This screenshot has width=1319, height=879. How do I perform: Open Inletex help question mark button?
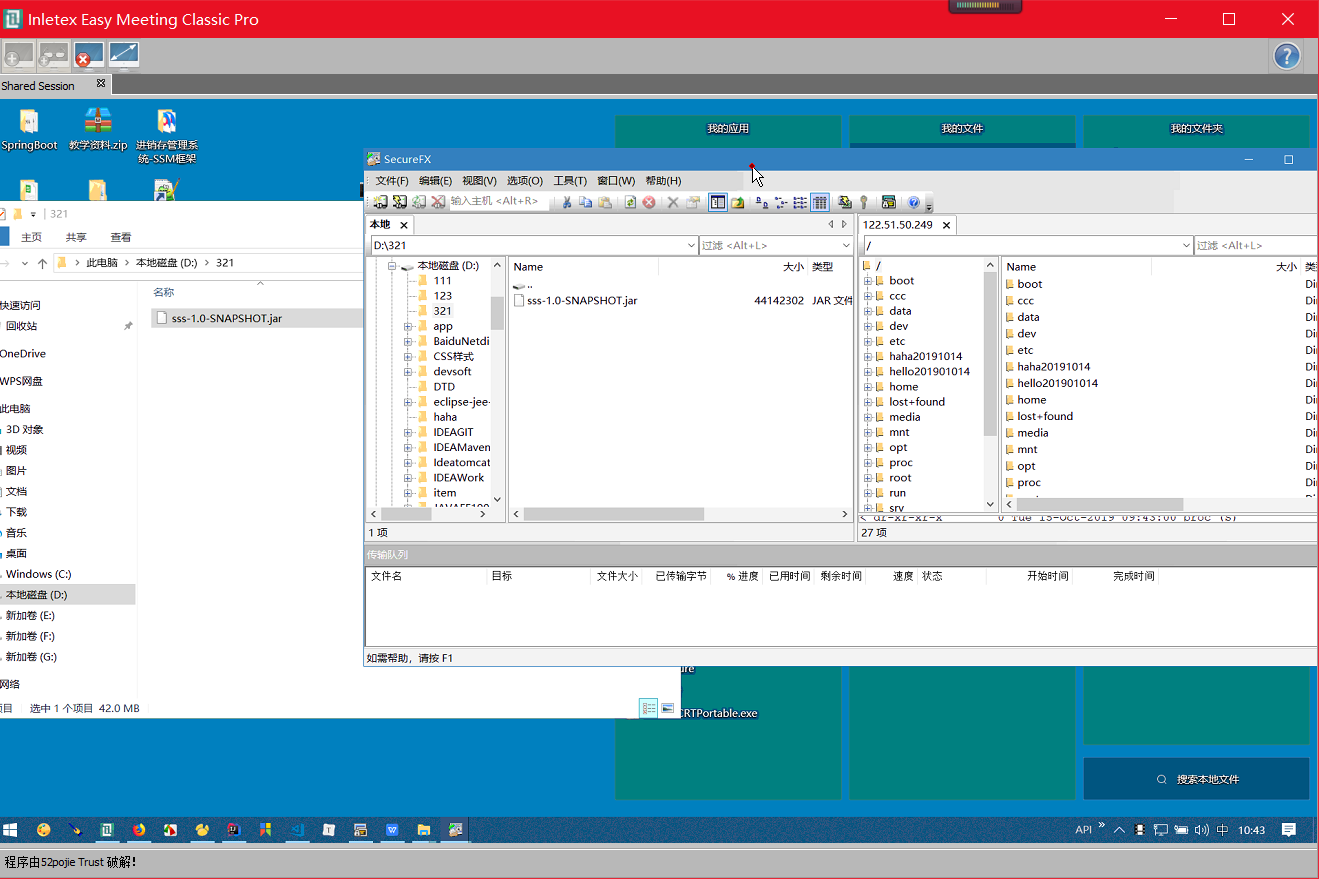point(1287,56)
